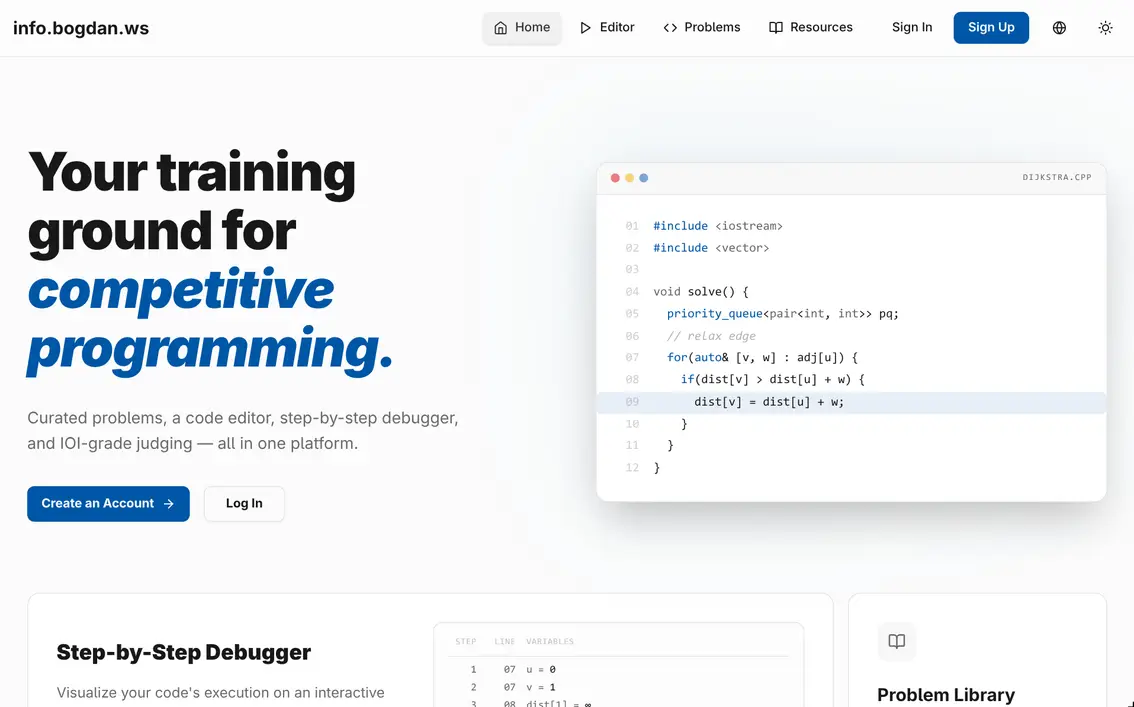
Task: Select highlighted code line 09
Action: click(x=851, y=402)
